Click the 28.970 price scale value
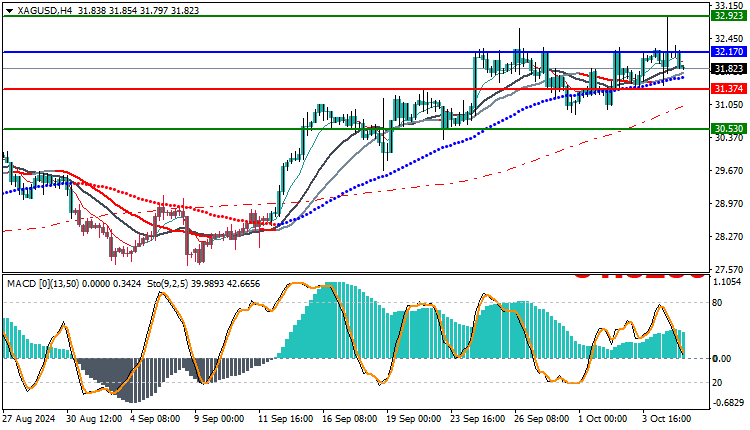 click(728, 204)
